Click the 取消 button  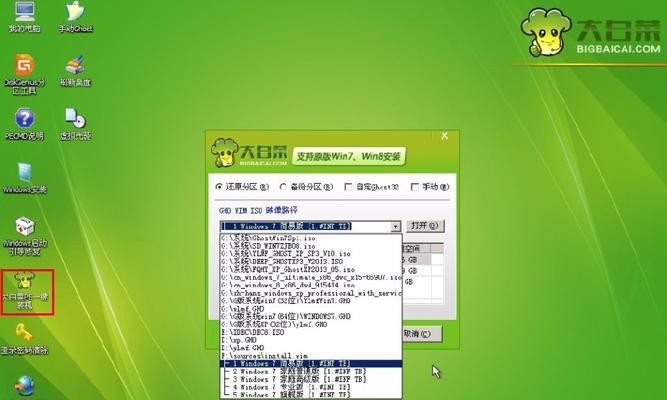pos(421,334)
